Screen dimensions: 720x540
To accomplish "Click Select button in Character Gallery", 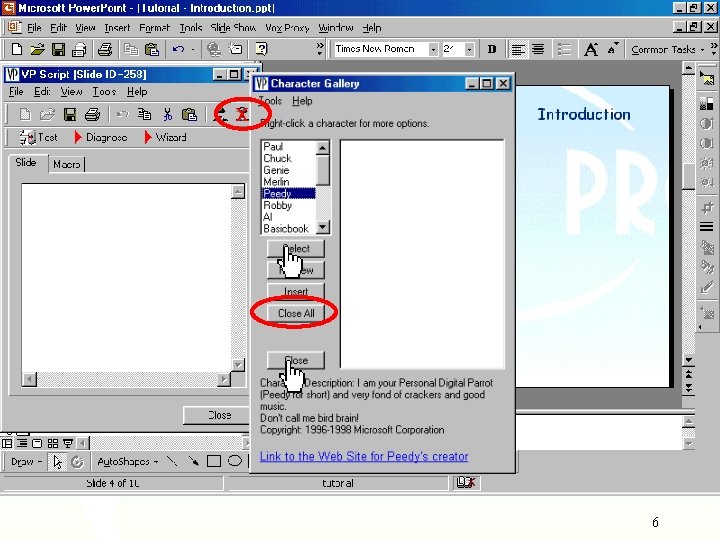I will tap(296, 248).
